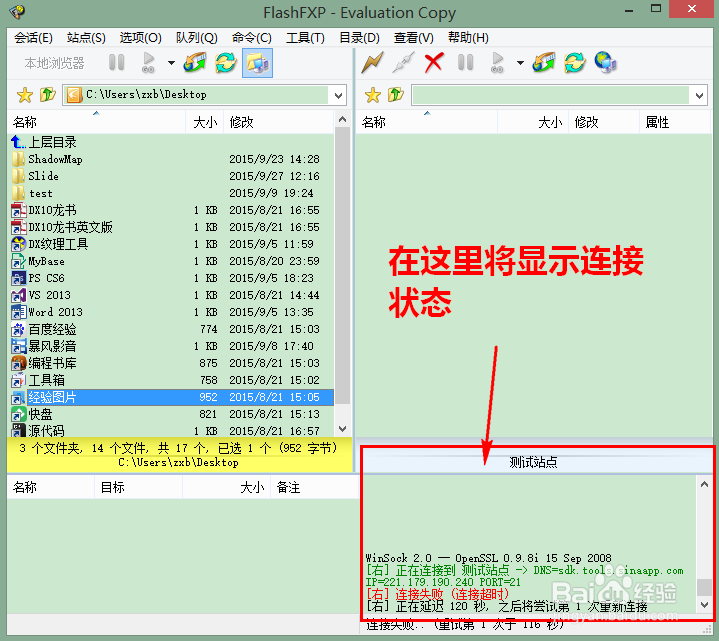This screenshot has width=719, height=641.
Task: Select the VS 2013 shortcut icon
Action: coord(18,295)
